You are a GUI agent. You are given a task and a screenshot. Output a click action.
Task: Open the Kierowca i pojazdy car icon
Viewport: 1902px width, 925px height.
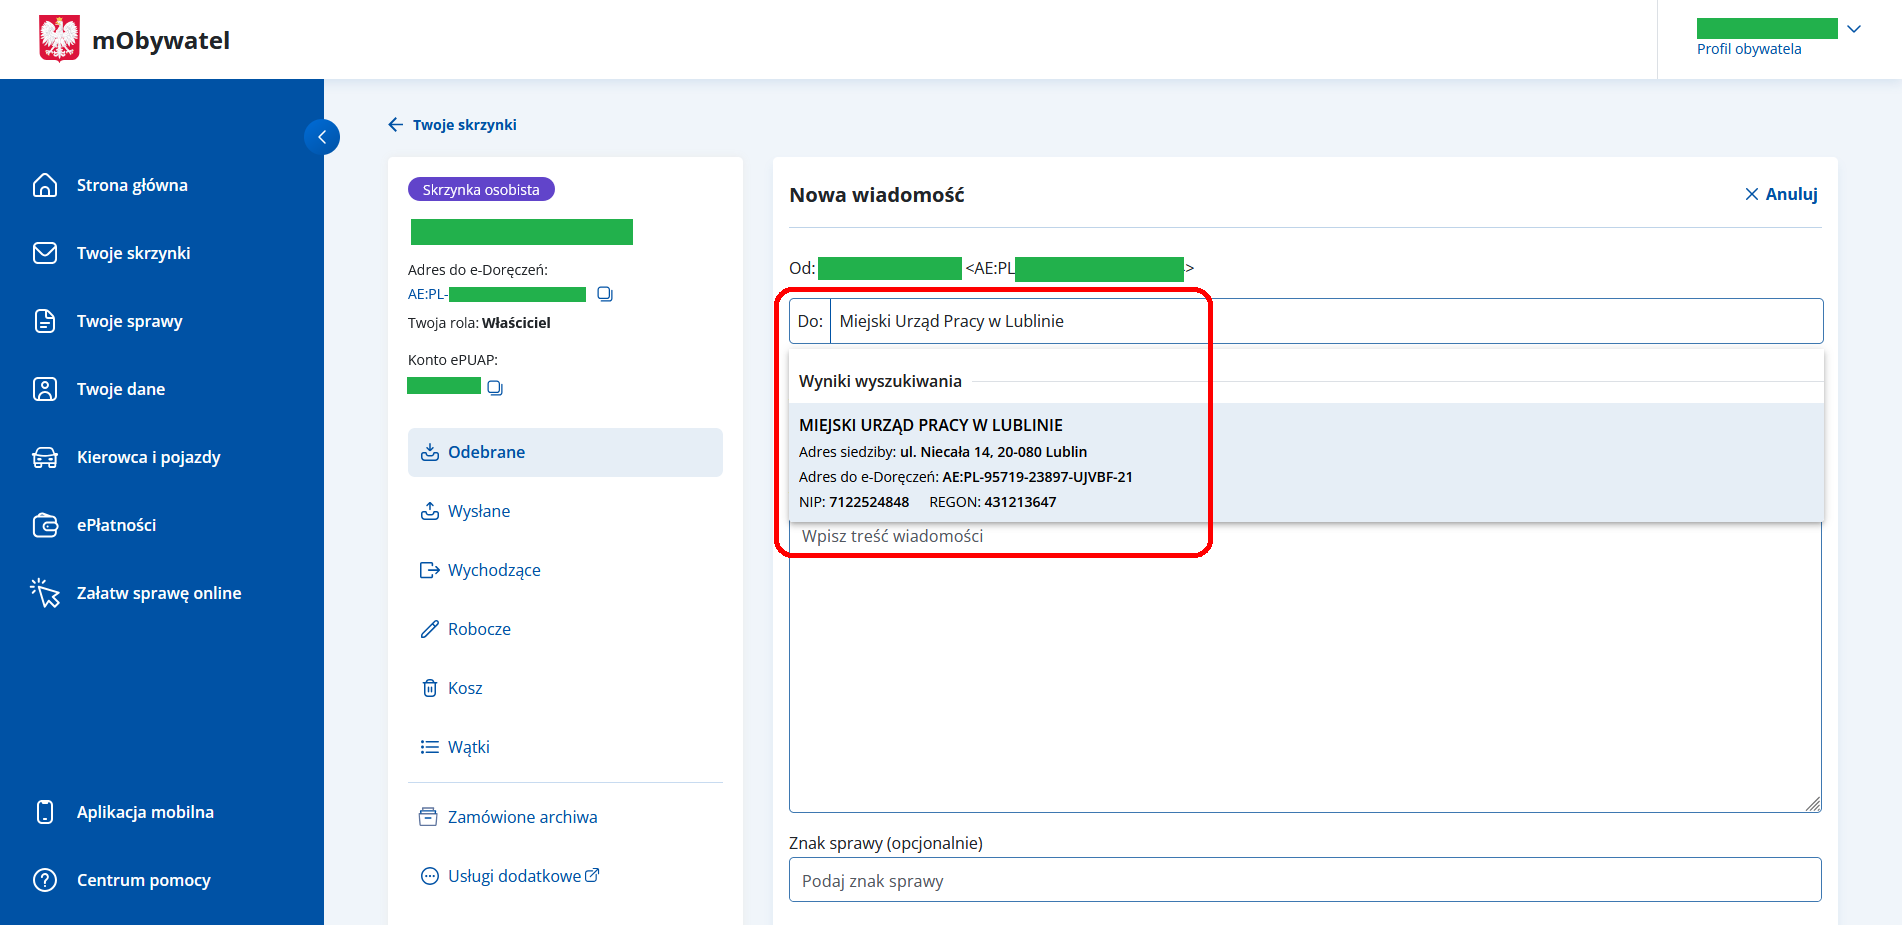coord(45,457)
